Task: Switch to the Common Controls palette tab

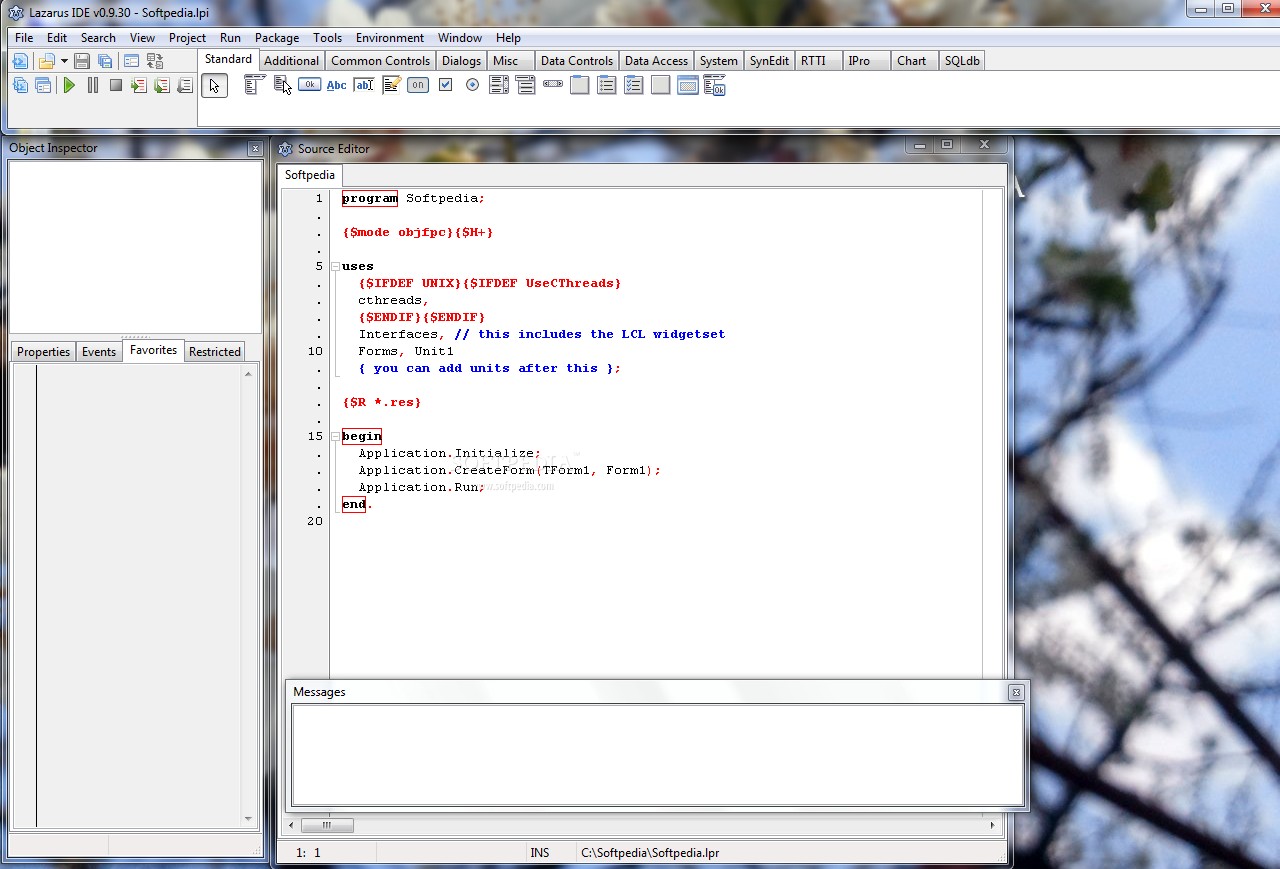Action: [380, 61]
